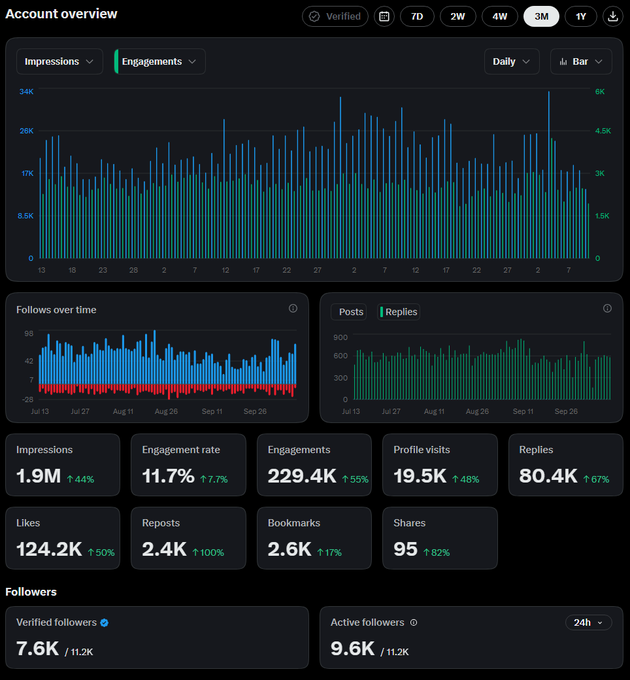Click the Verified followers 7.6K value

pyautogui.click(x=37, y=649)
